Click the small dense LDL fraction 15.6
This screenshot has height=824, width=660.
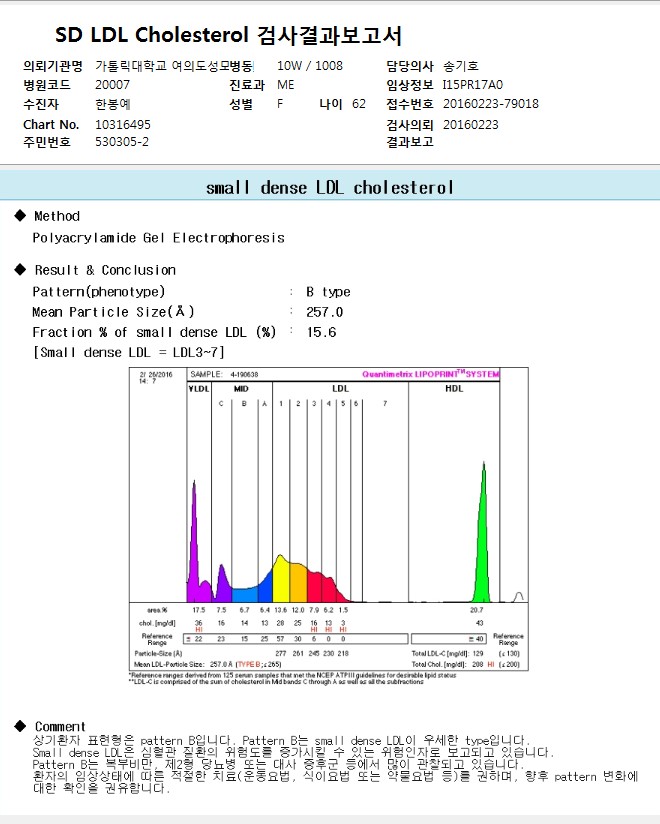(x=322, y=332)
